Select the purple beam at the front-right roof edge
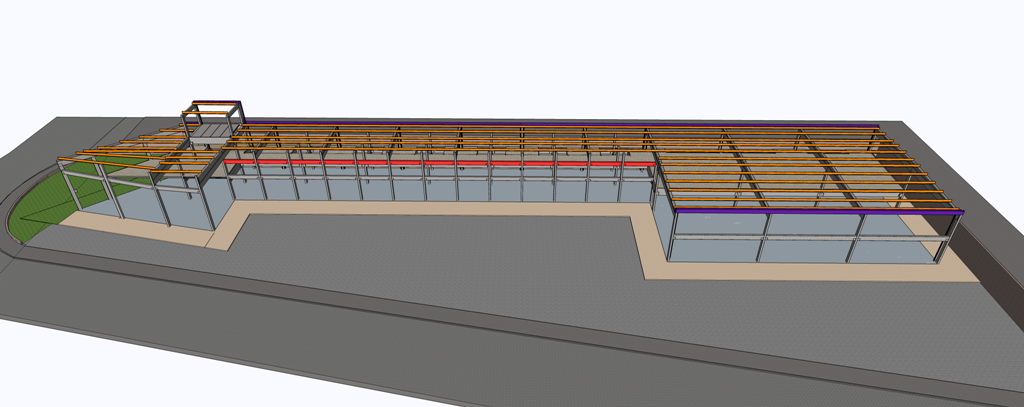This screenshot has height=407, width=1024. click(818, 211)
